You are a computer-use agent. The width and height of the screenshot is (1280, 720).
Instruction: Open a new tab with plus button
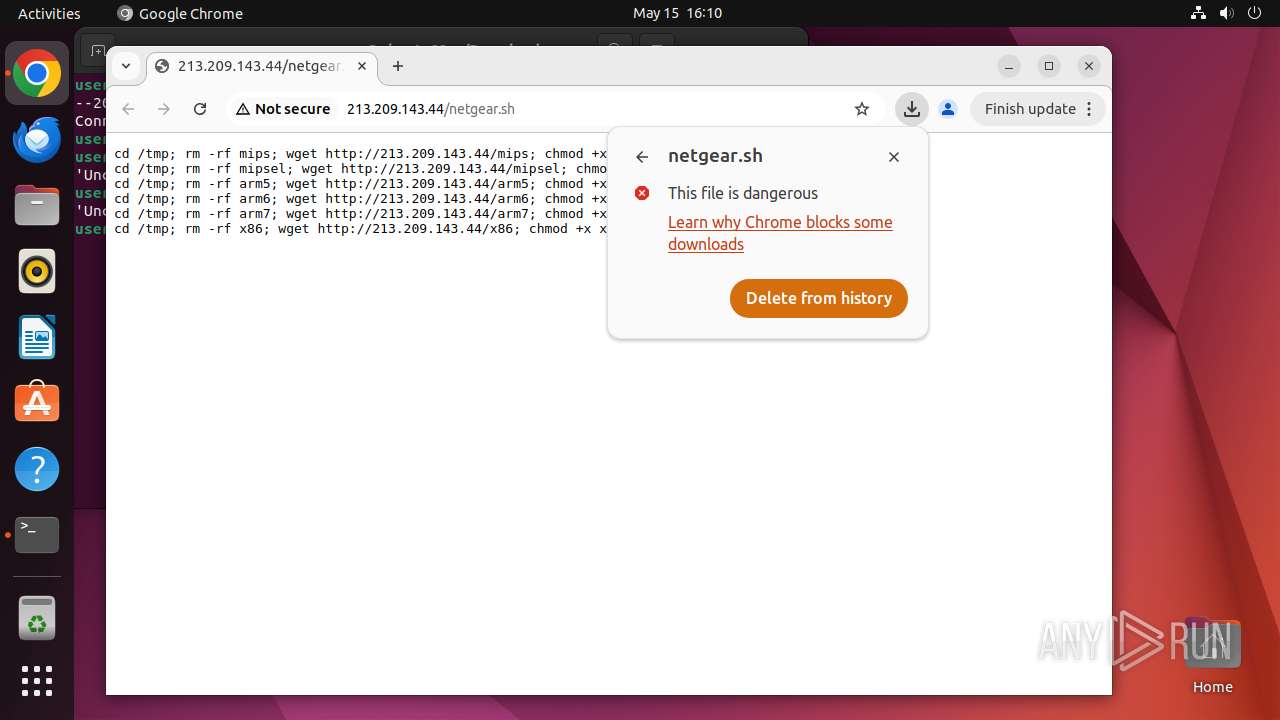tap(398, 66)
